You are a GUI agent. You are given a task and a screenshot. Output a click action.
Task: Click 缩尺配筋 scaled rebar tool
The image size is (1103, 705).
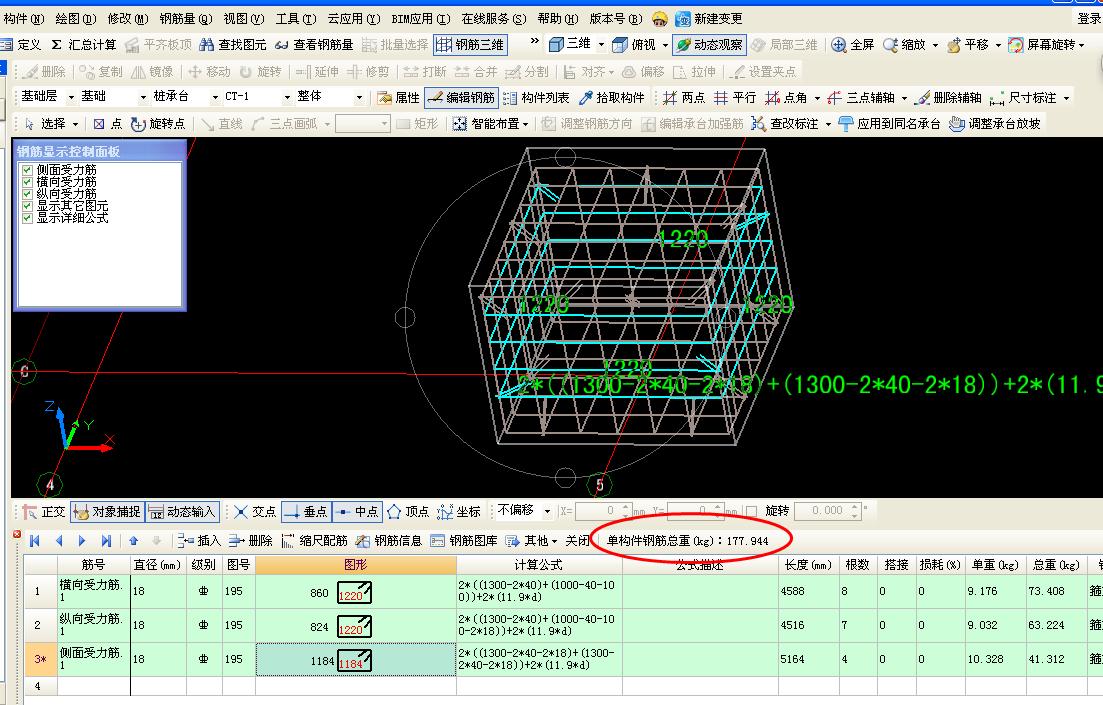[x=314, y=540]
